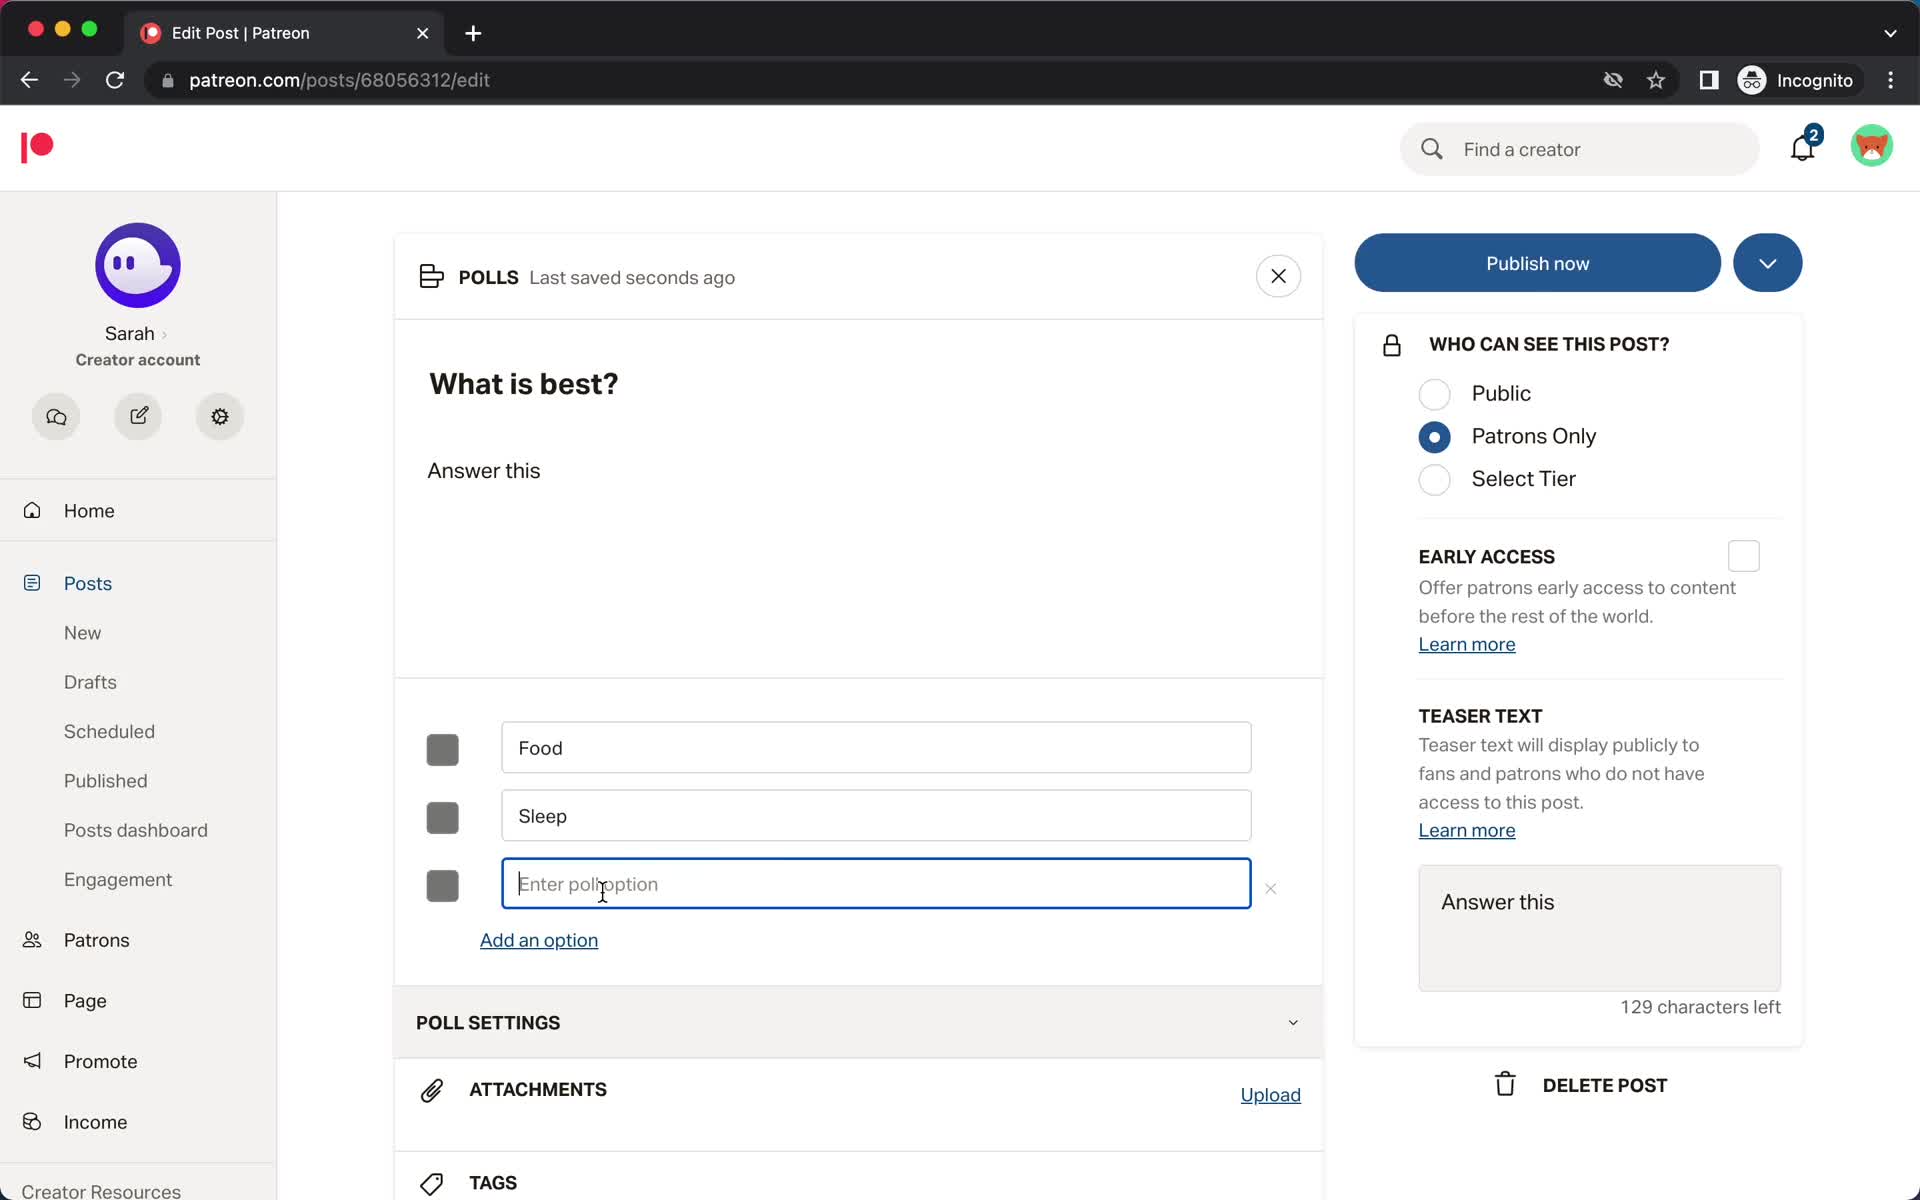This screenshot has height=1200, width=1920.
Task: Click the post edit pencil icon
Action: point(137,416)
